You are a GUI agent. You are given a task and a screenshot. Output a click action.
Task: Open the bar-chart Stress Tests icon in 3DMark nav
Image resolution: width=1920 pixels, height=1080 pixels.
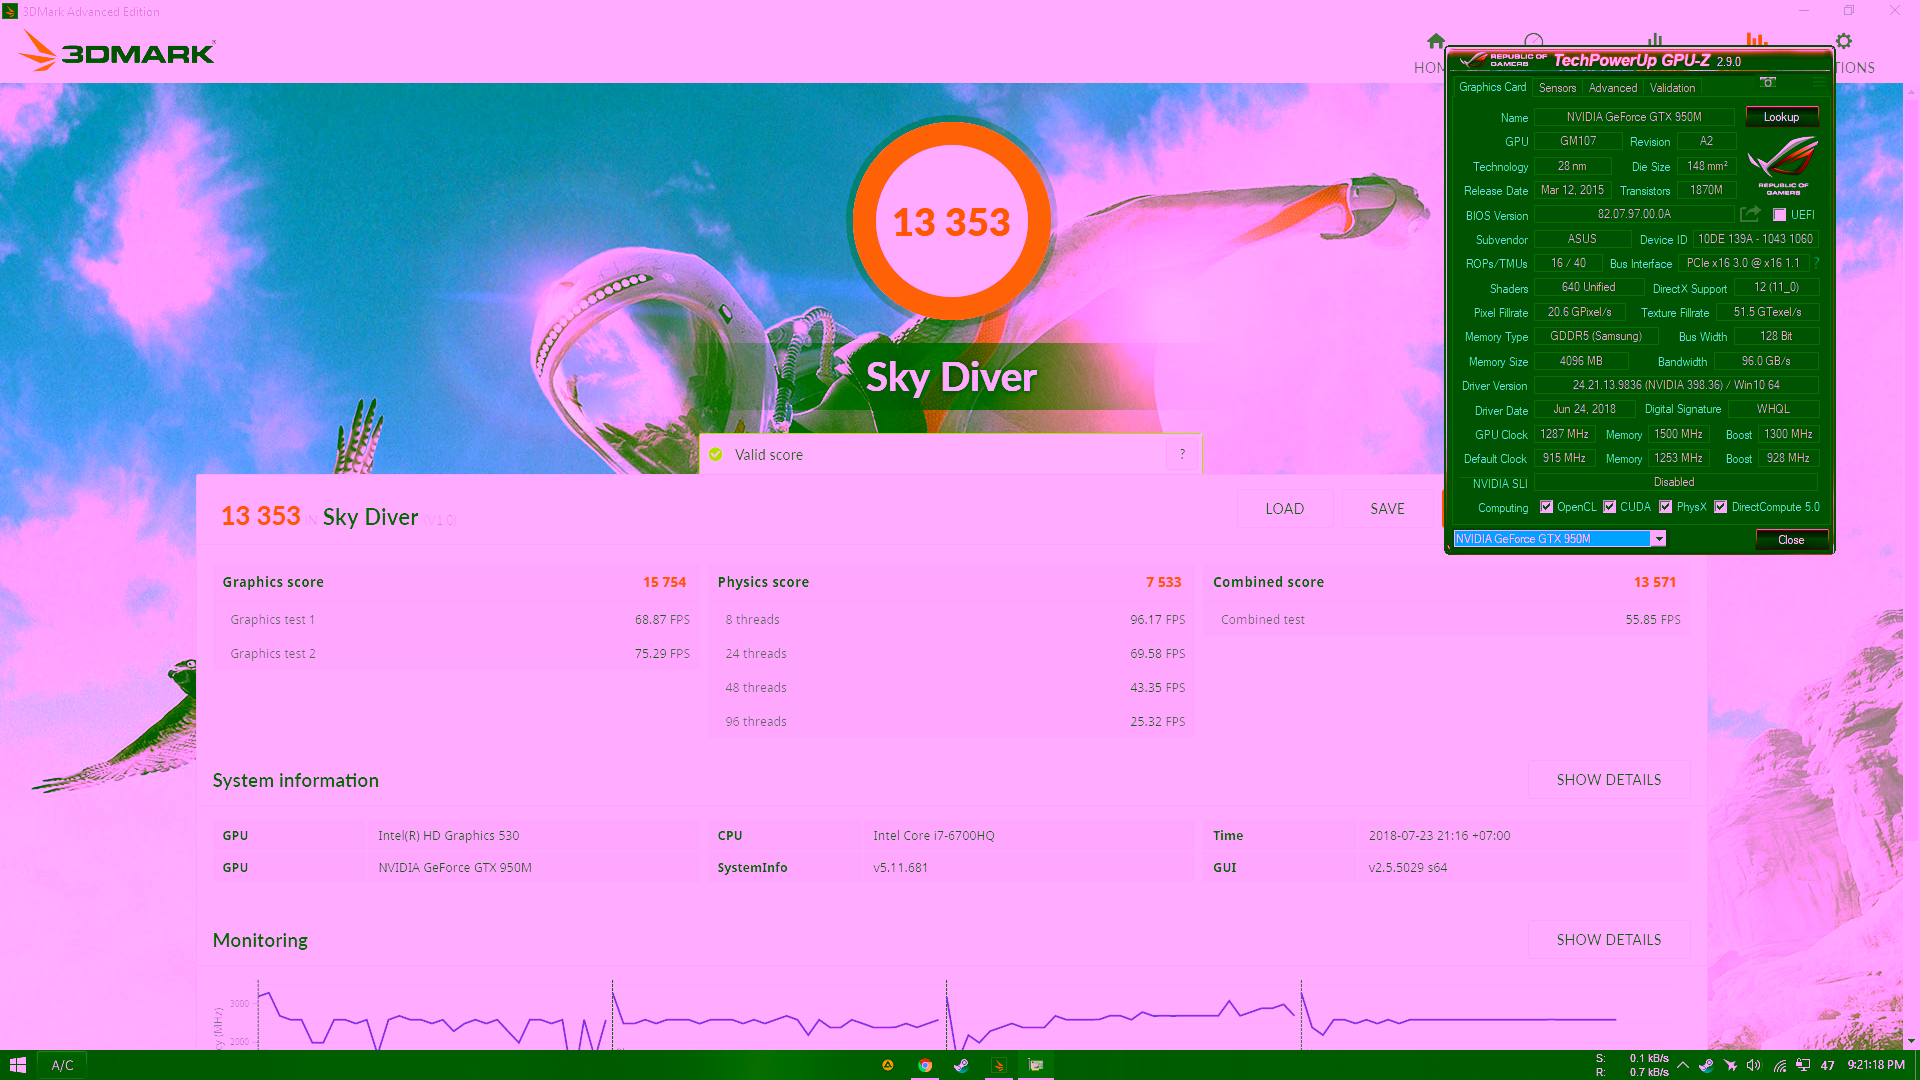[1655, 40]
